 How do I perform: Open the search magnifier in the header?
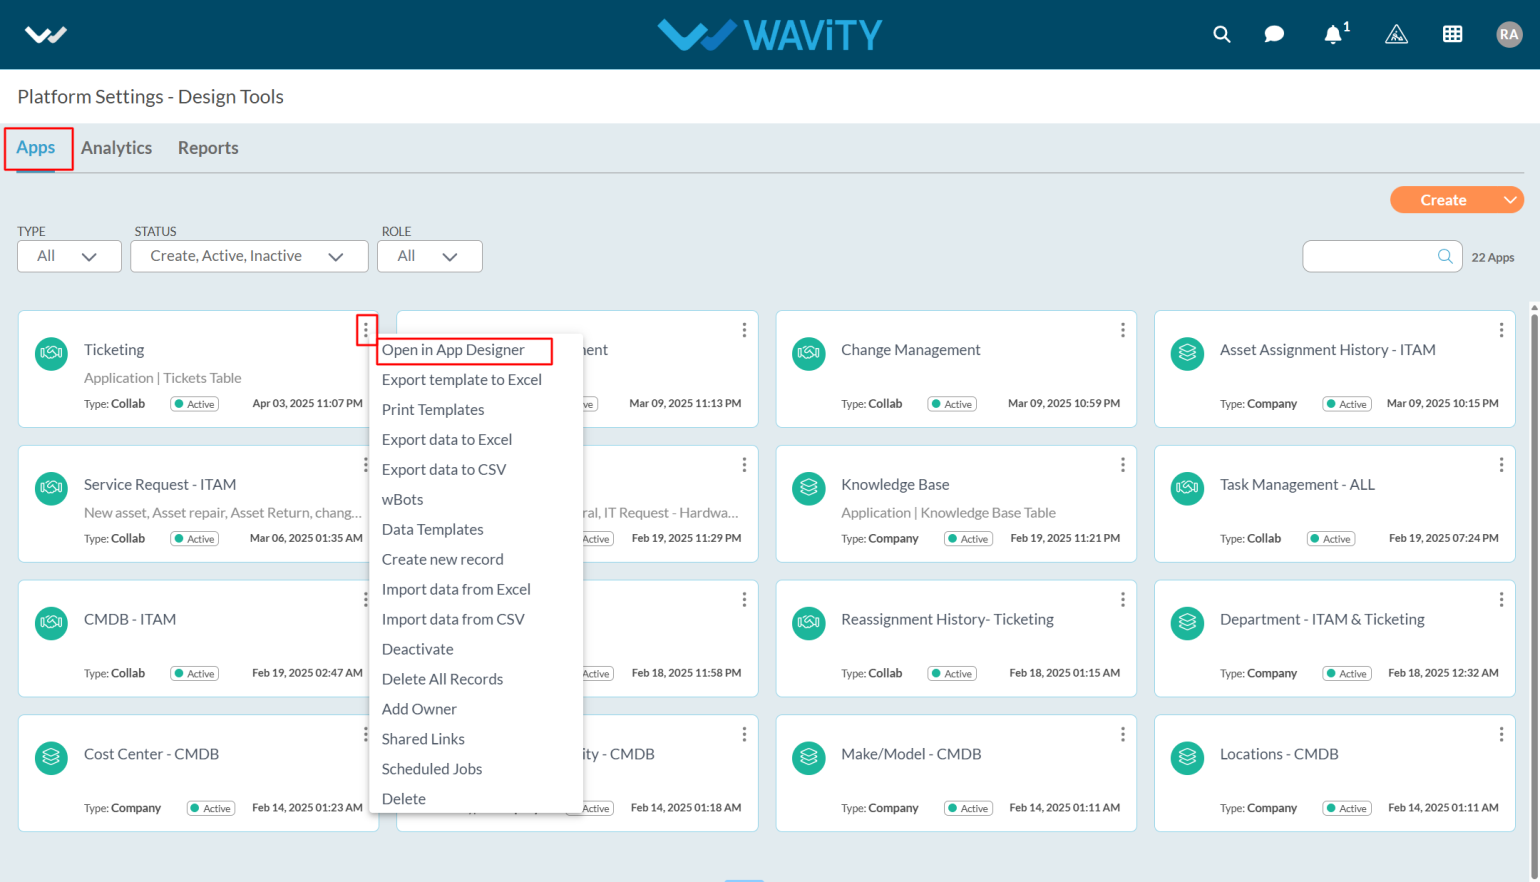click(x=1221, y=34)
